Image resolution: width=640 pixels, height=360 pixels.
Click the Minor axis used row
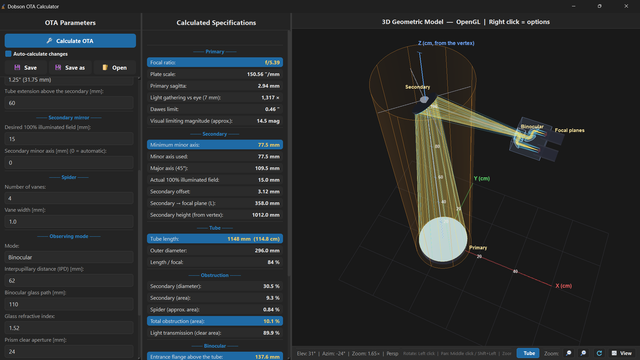215,157
